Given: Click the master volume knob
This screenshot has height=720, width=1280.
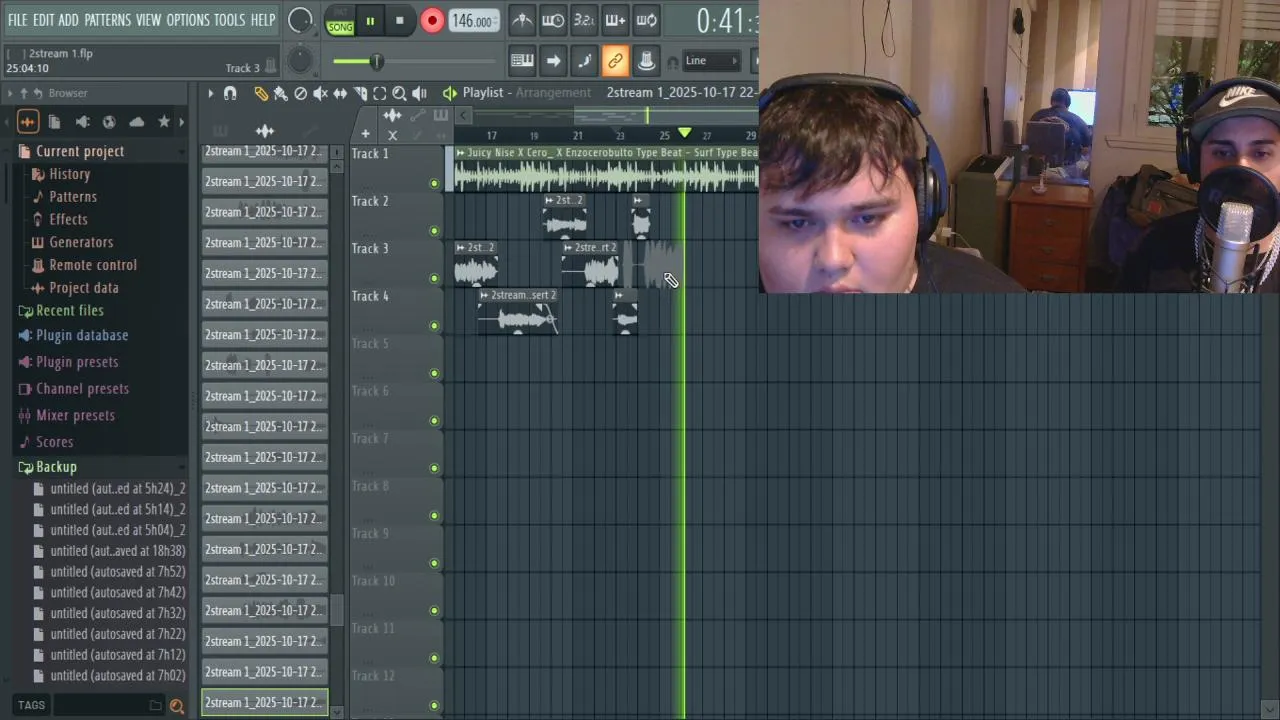Looking at the screenshot, I should 300,20.
